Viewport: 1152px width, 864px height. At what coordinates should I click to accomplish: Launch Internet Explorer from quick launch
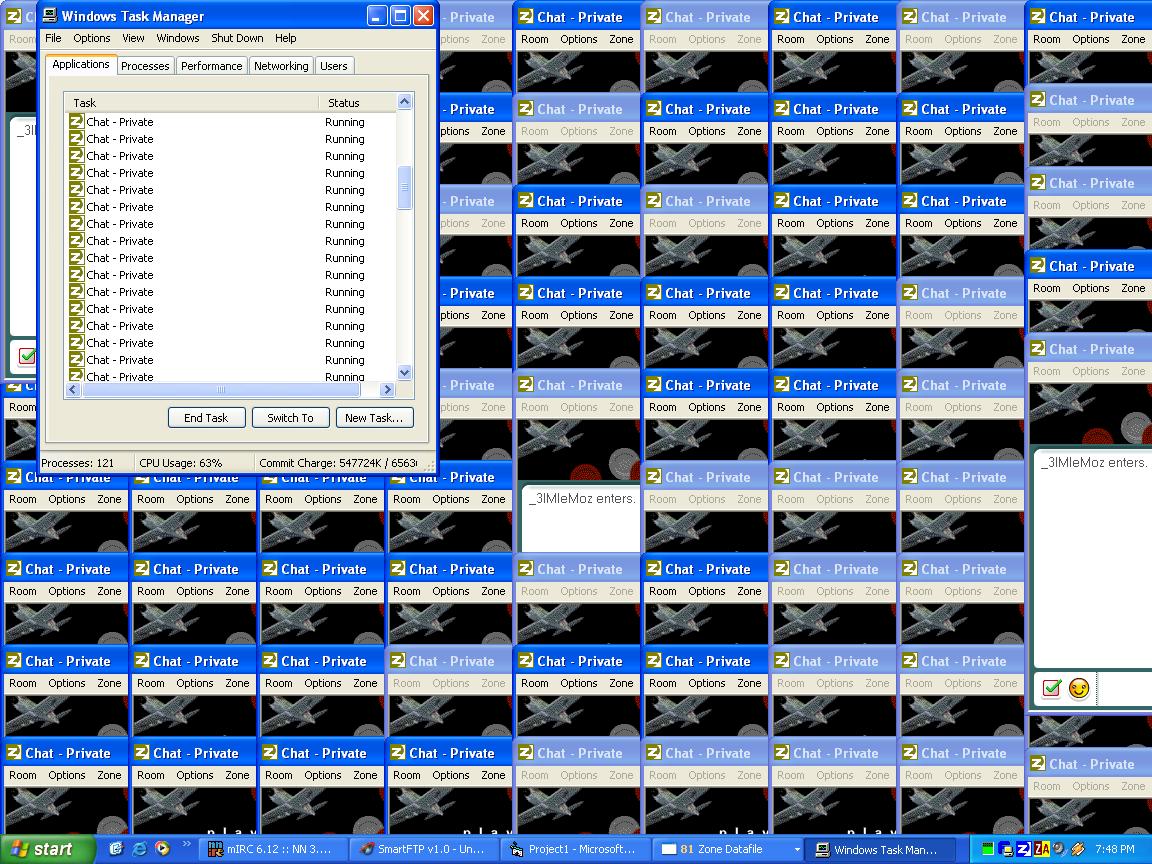tap(139, 849)
